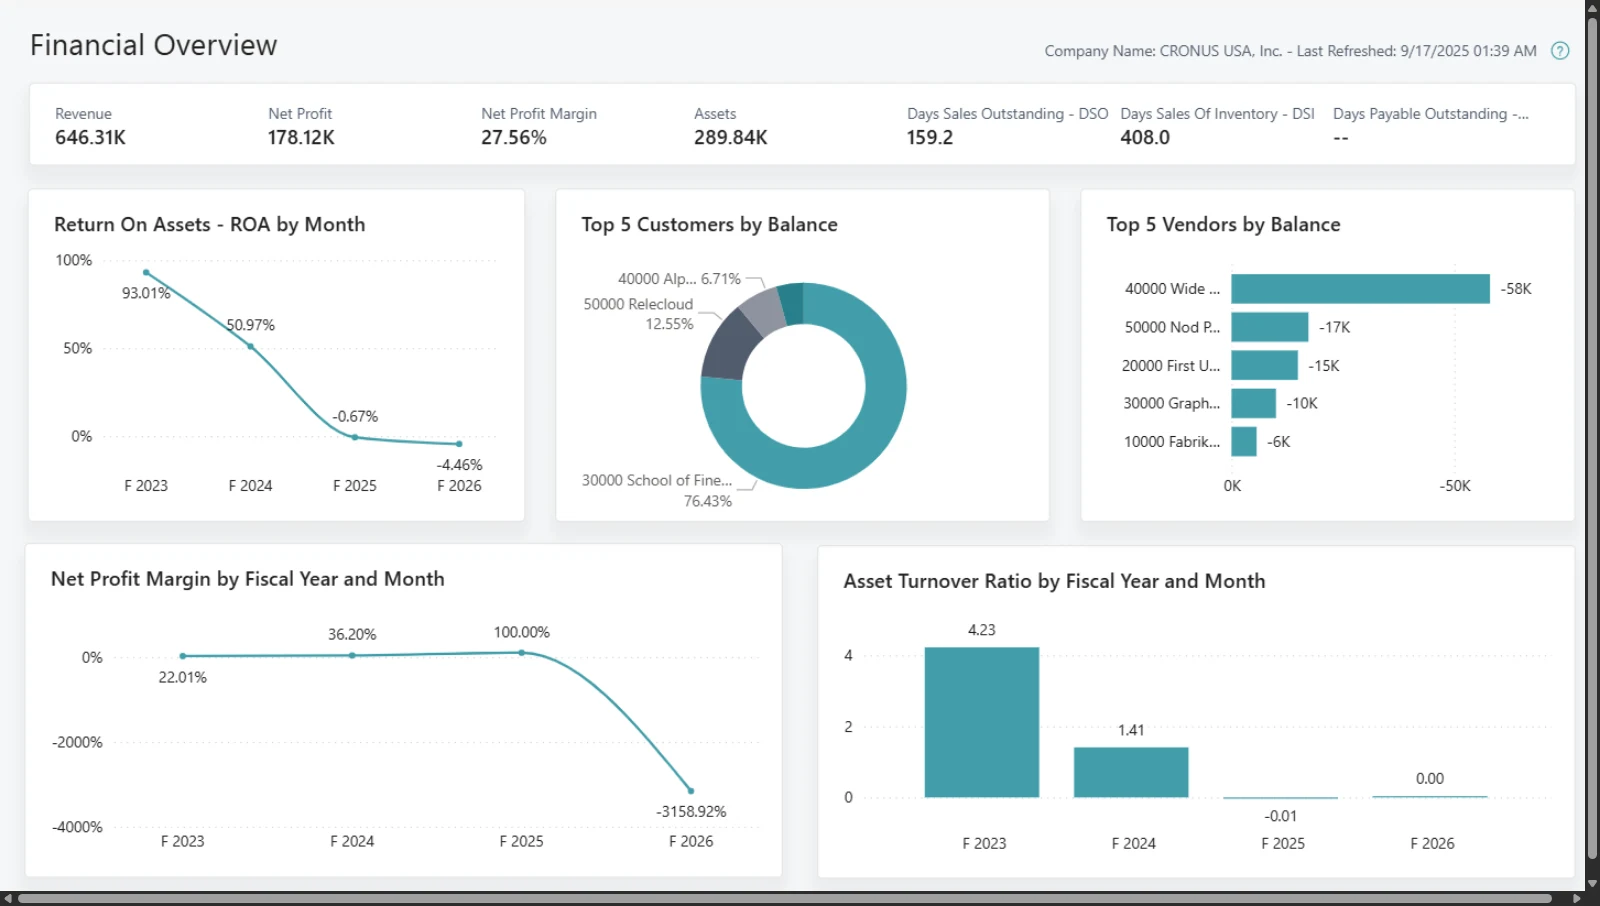This screenshot has width=1600, height=906.
Task: Click the horizontal scrollbar thumb at bottom
Action: (x=785, y=898)
